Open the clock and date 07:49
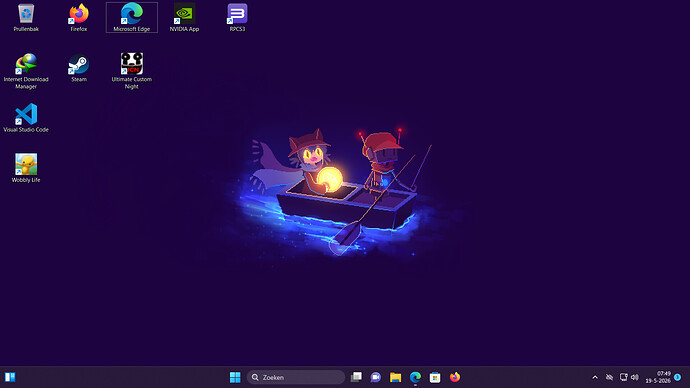 (x=658, y=377)
